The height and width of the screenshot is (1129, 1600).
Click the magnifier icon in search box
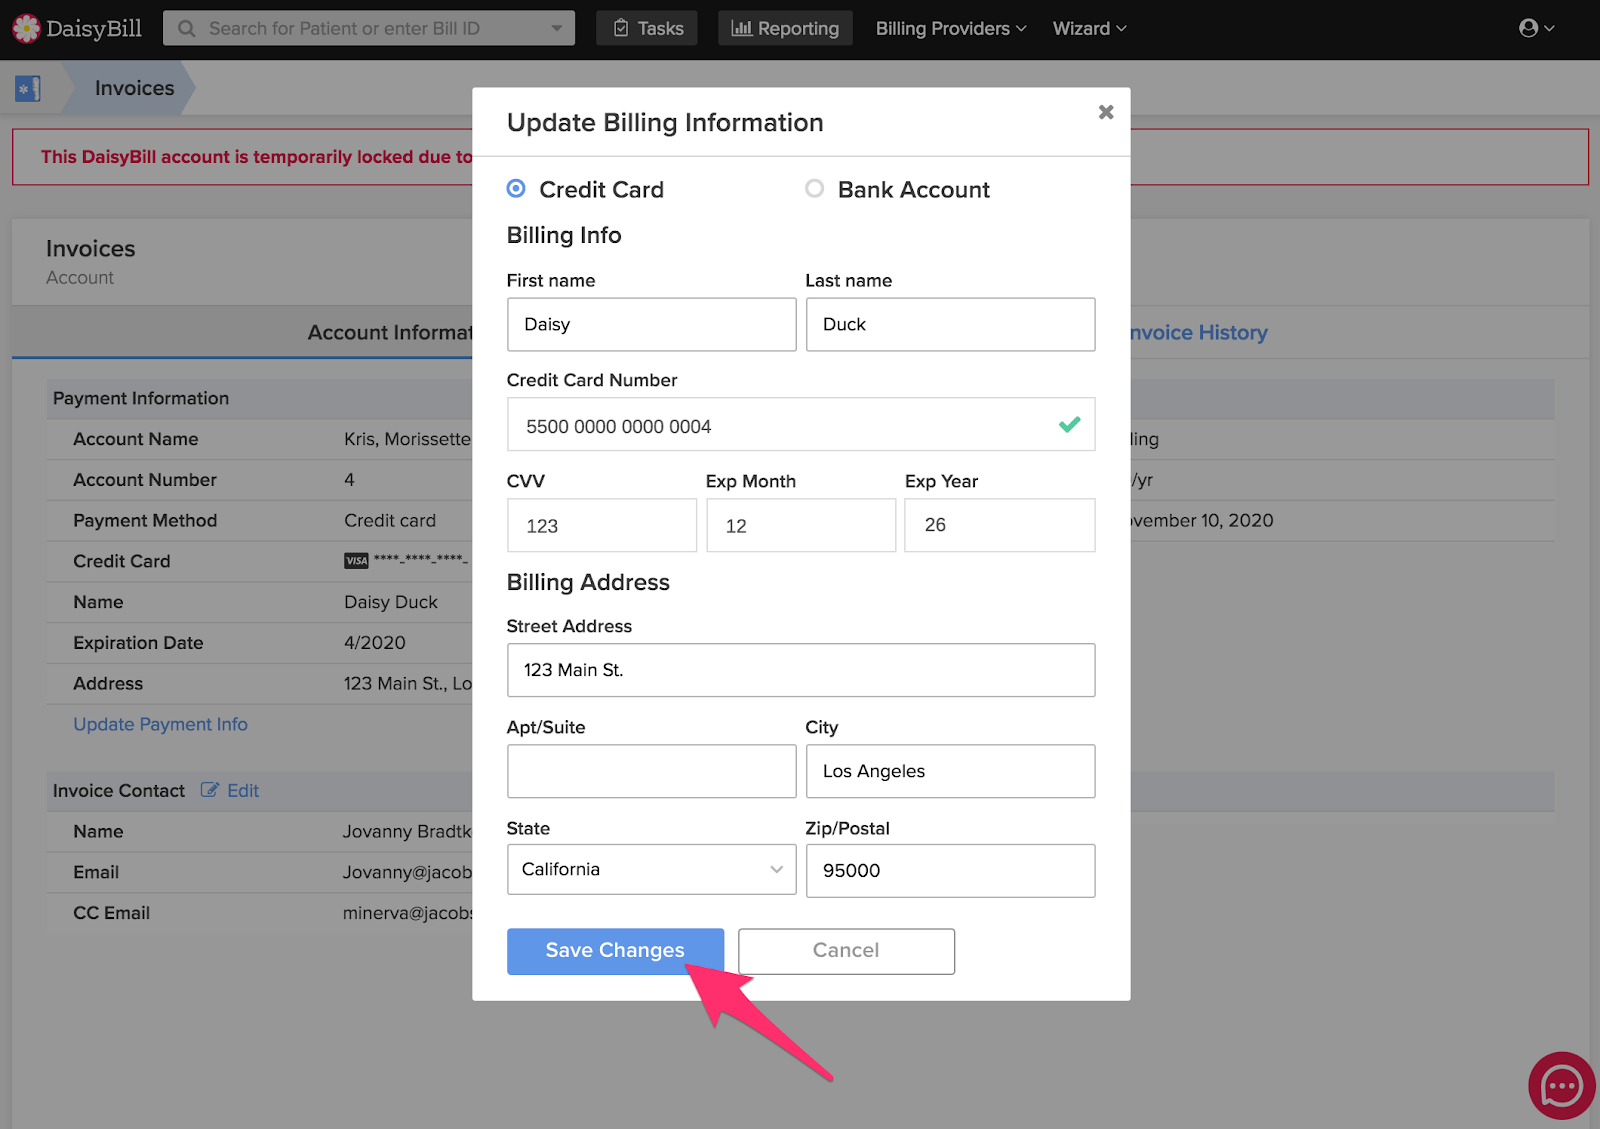(x=186, y=28)
